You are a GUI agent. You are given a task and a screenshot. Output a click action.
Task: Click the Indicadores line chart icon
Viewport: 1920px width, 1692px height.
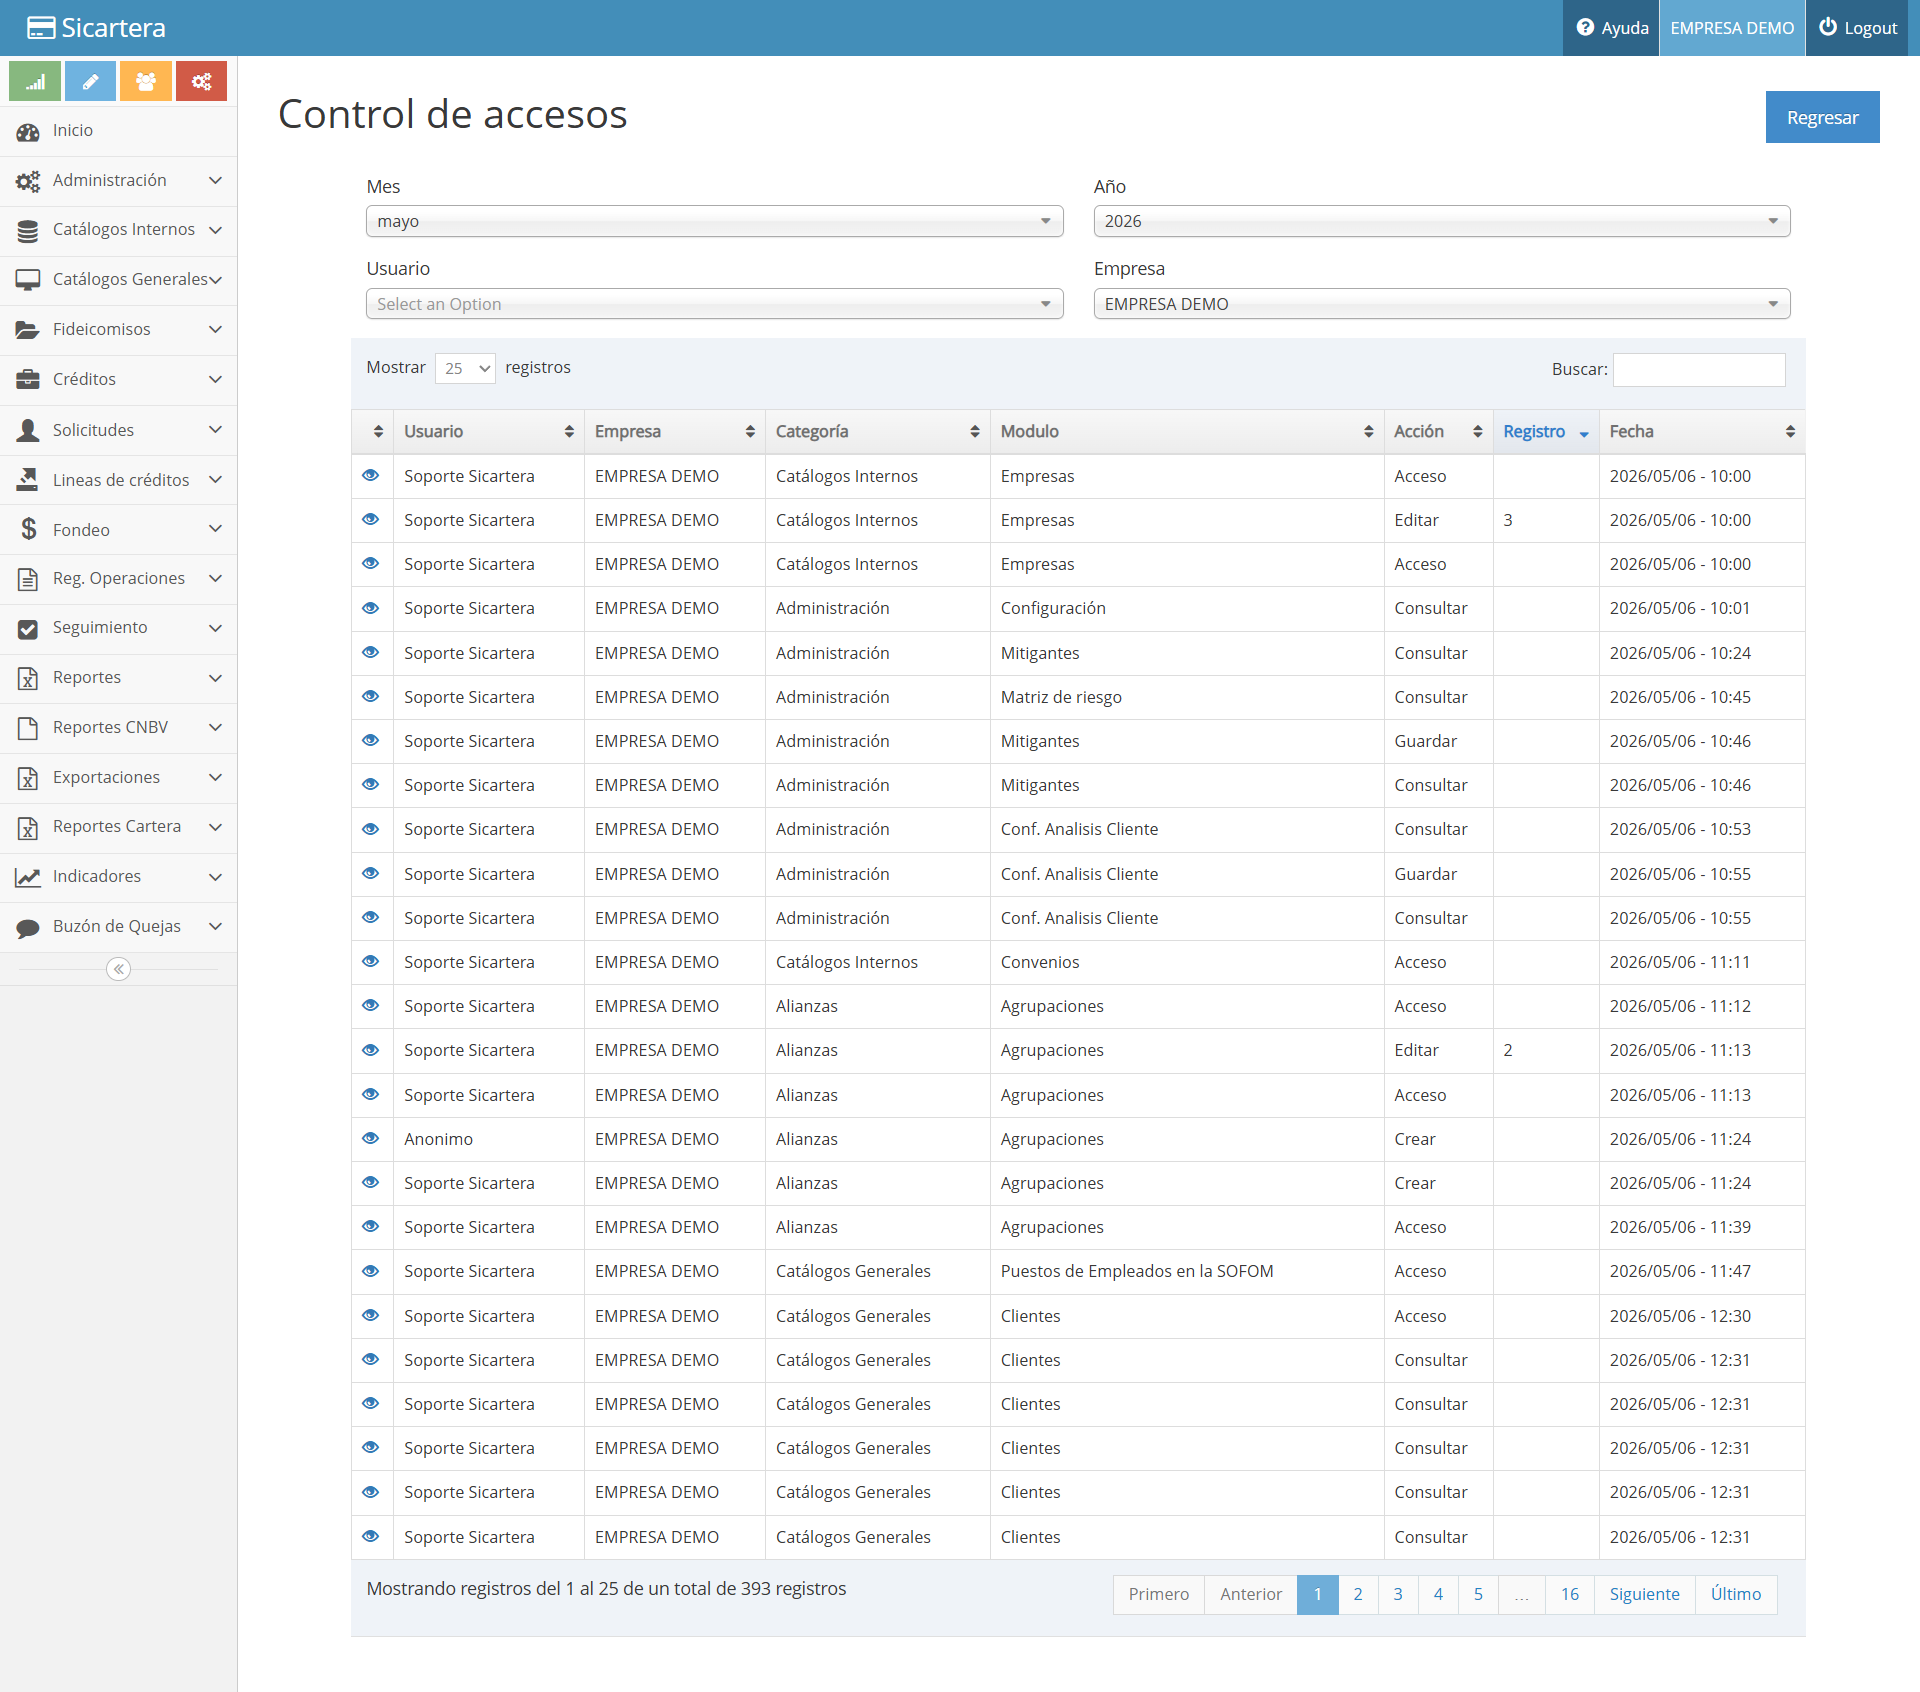point(28,877)
